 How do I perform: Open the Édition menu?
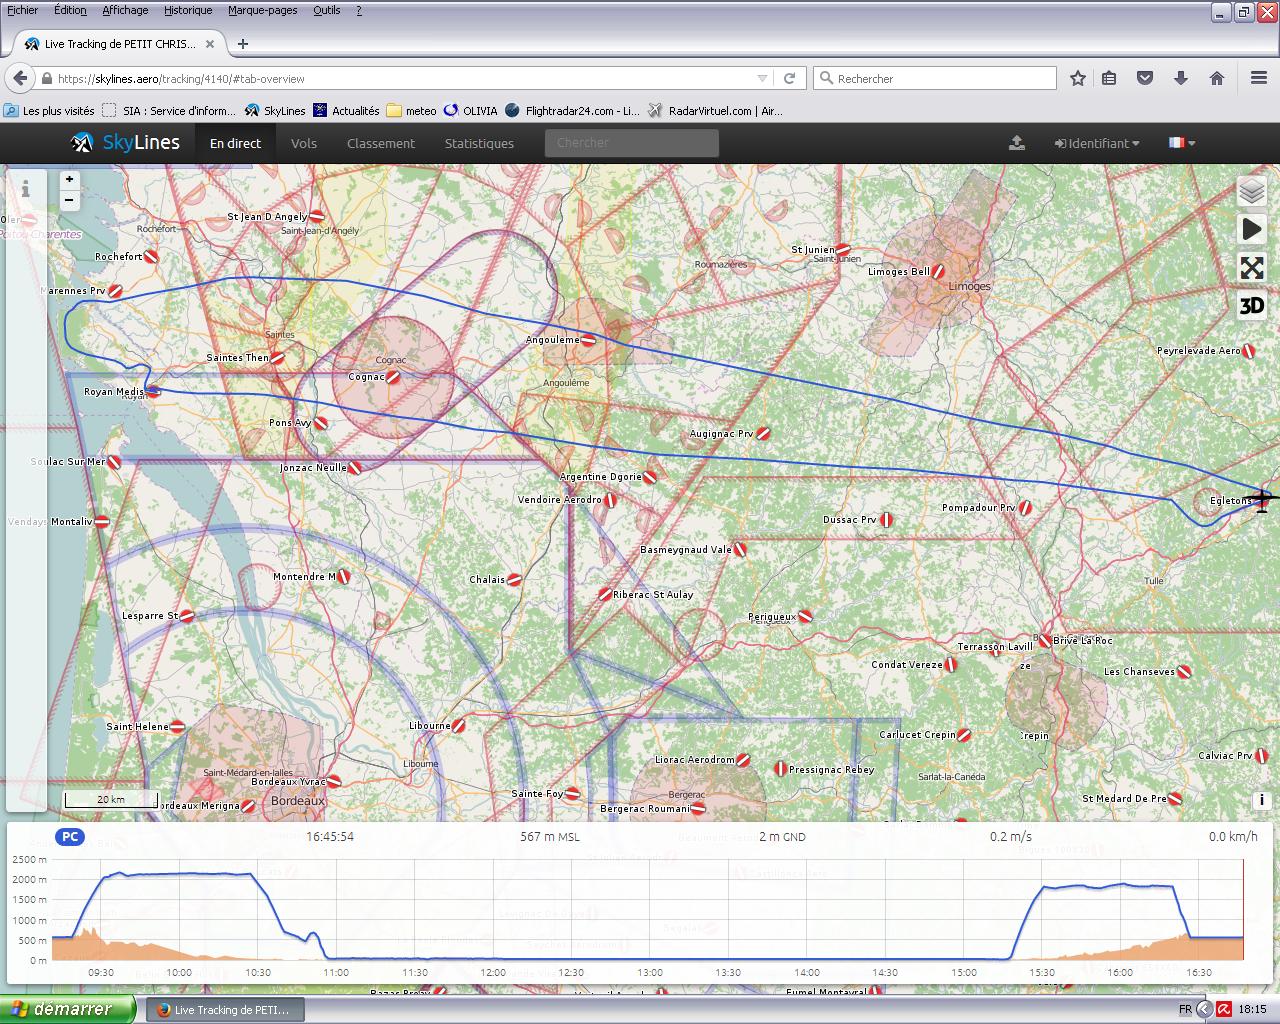coord(70,10)
